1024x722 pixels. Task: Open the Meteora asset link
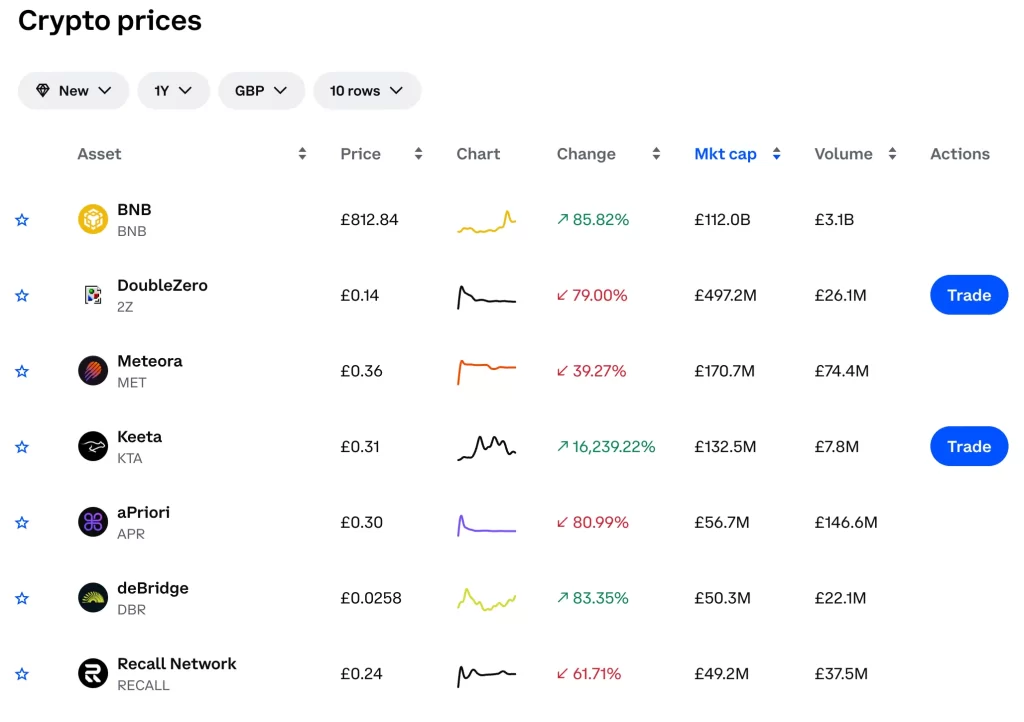(150, 361)
